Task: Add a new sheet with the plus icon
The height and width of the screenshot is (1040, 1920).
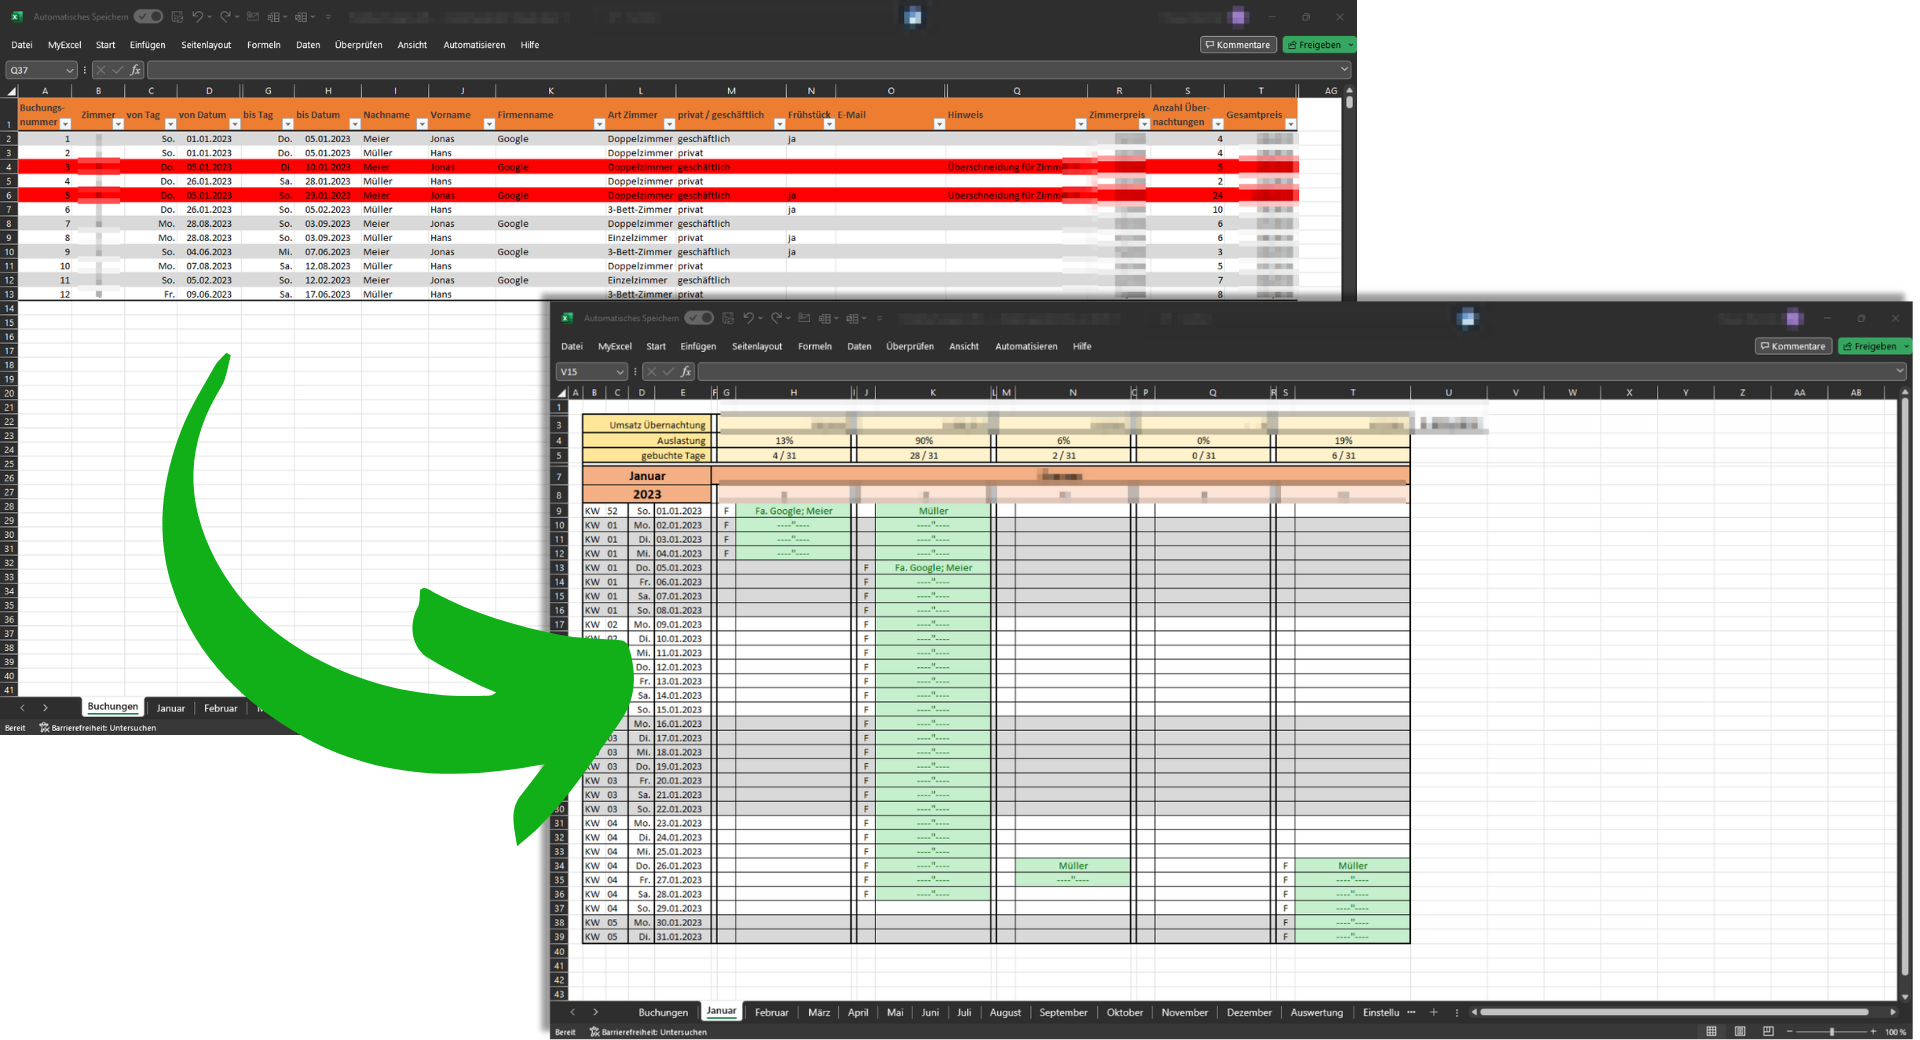Action: 1433,1012
